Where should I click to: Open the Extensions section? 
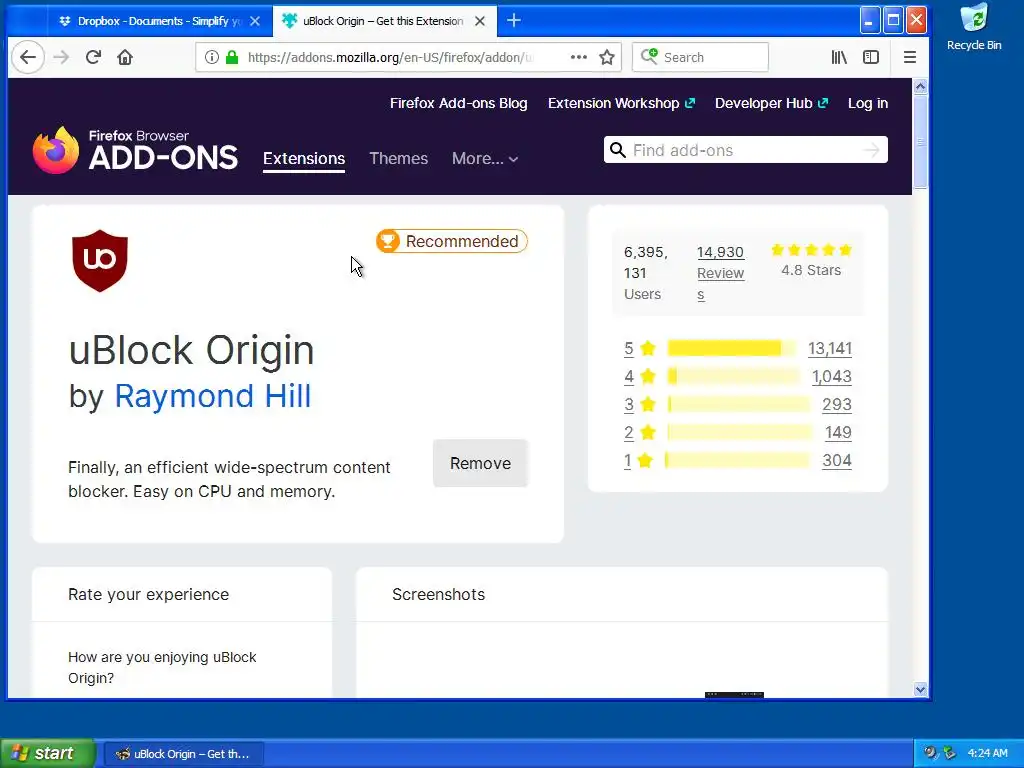coord(304,159)
